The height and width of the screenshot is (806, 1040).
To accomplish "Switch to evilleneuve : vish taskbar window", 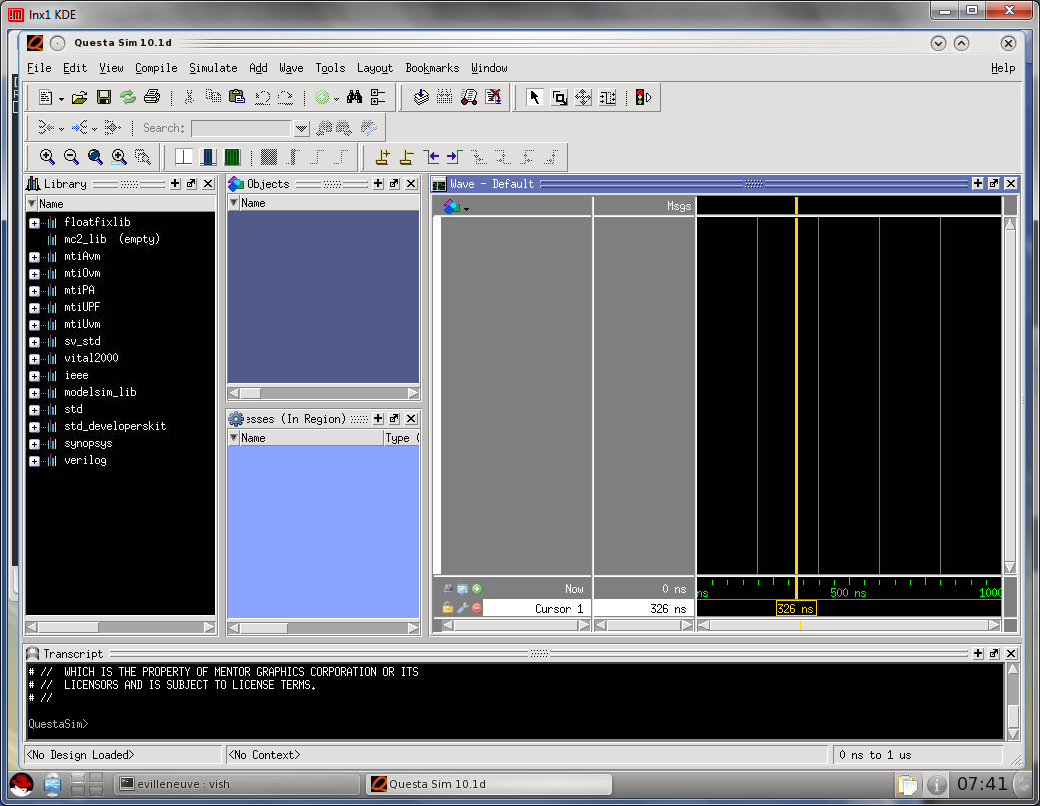I will pos(237,784).
